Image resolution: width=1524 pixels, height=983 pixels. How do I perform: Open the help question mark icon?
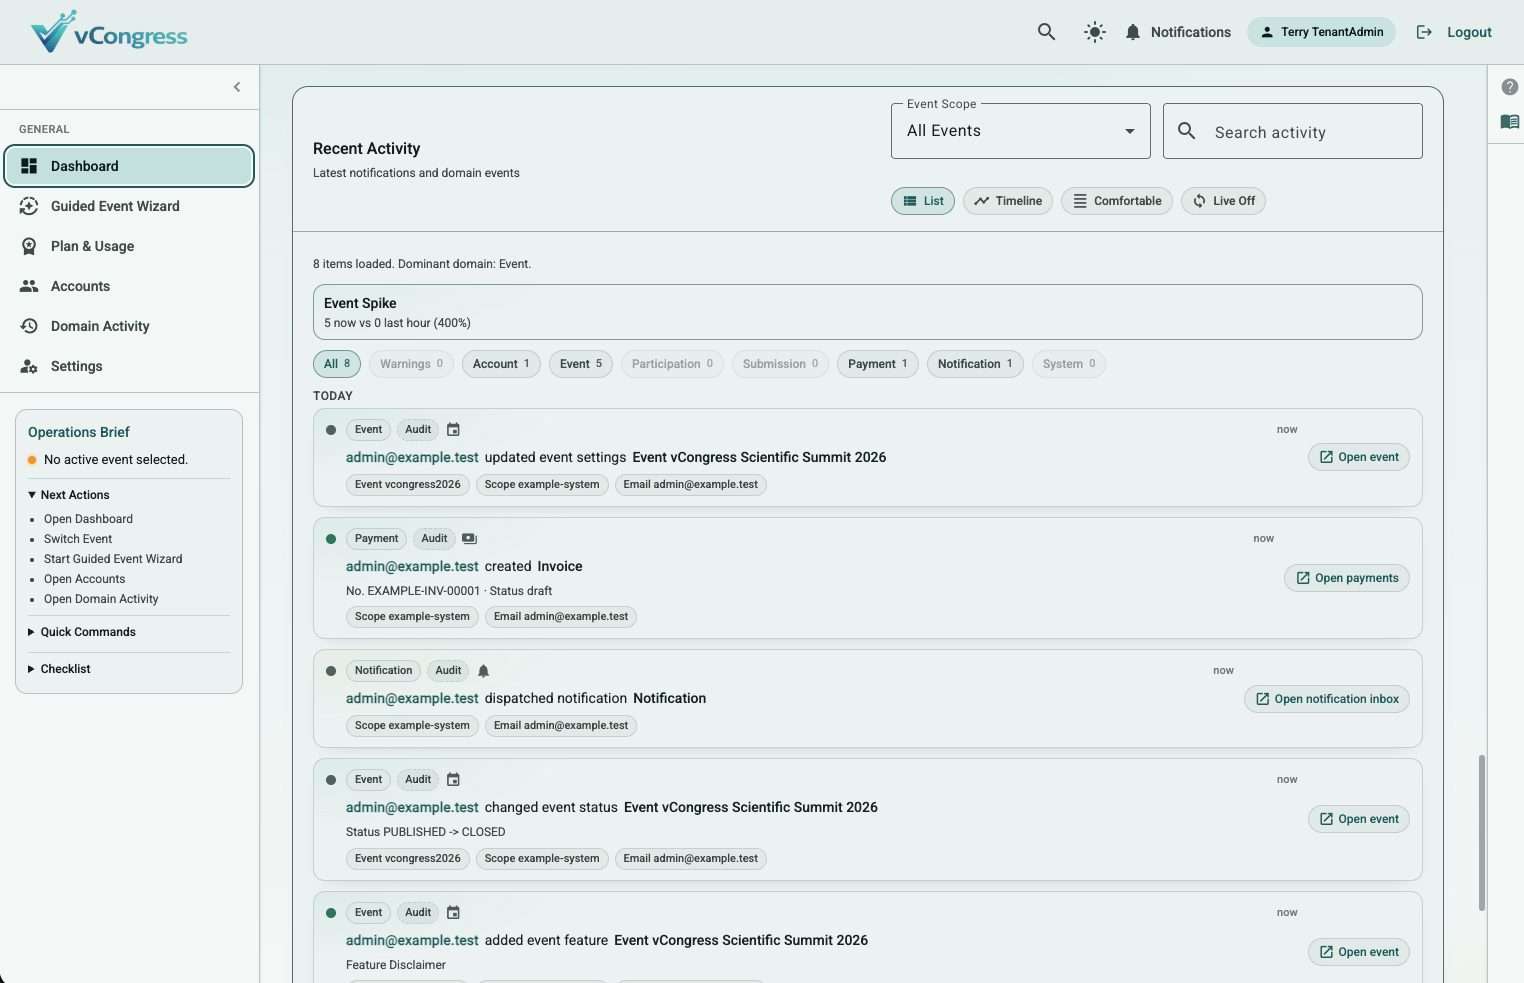[1510, 87]
